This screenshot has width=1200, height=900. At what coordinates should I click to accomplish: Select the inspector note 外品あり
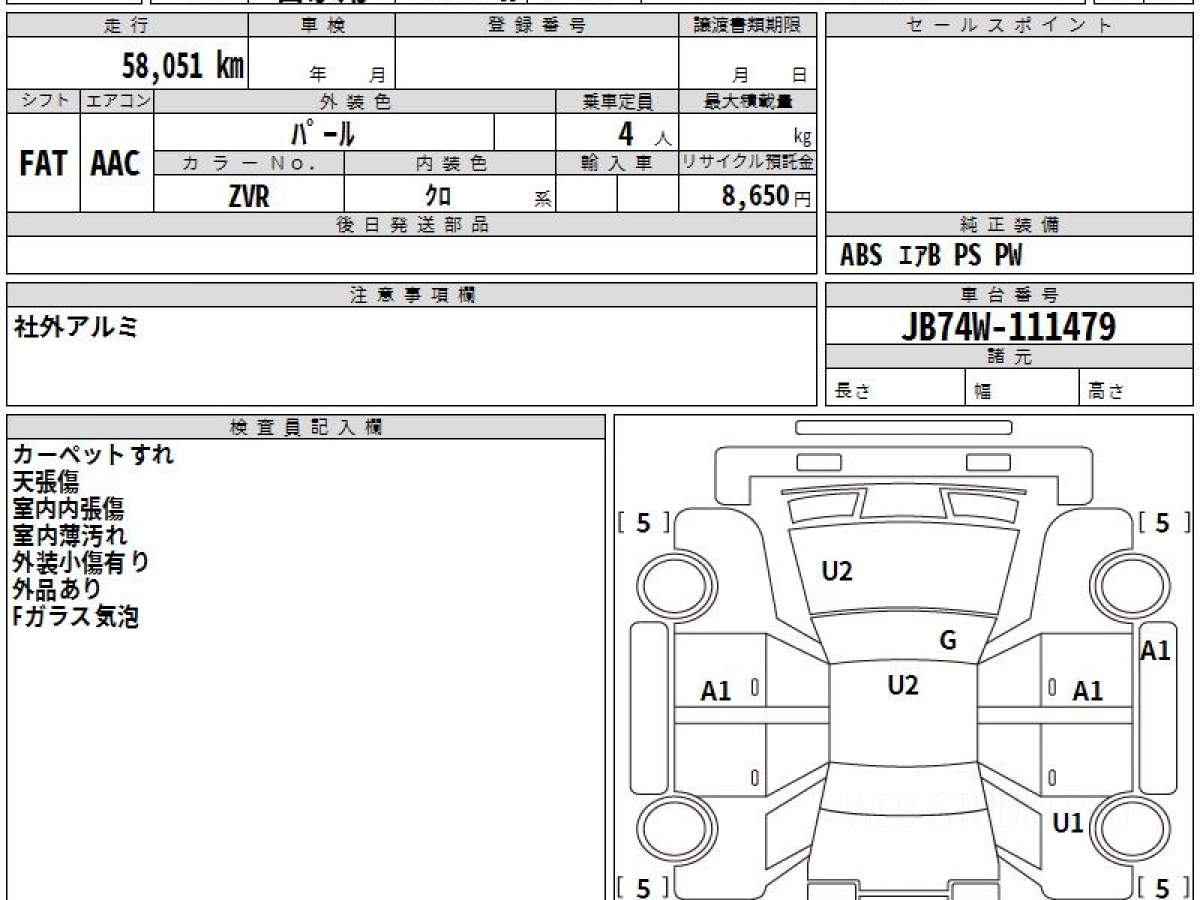pos(57,590)
